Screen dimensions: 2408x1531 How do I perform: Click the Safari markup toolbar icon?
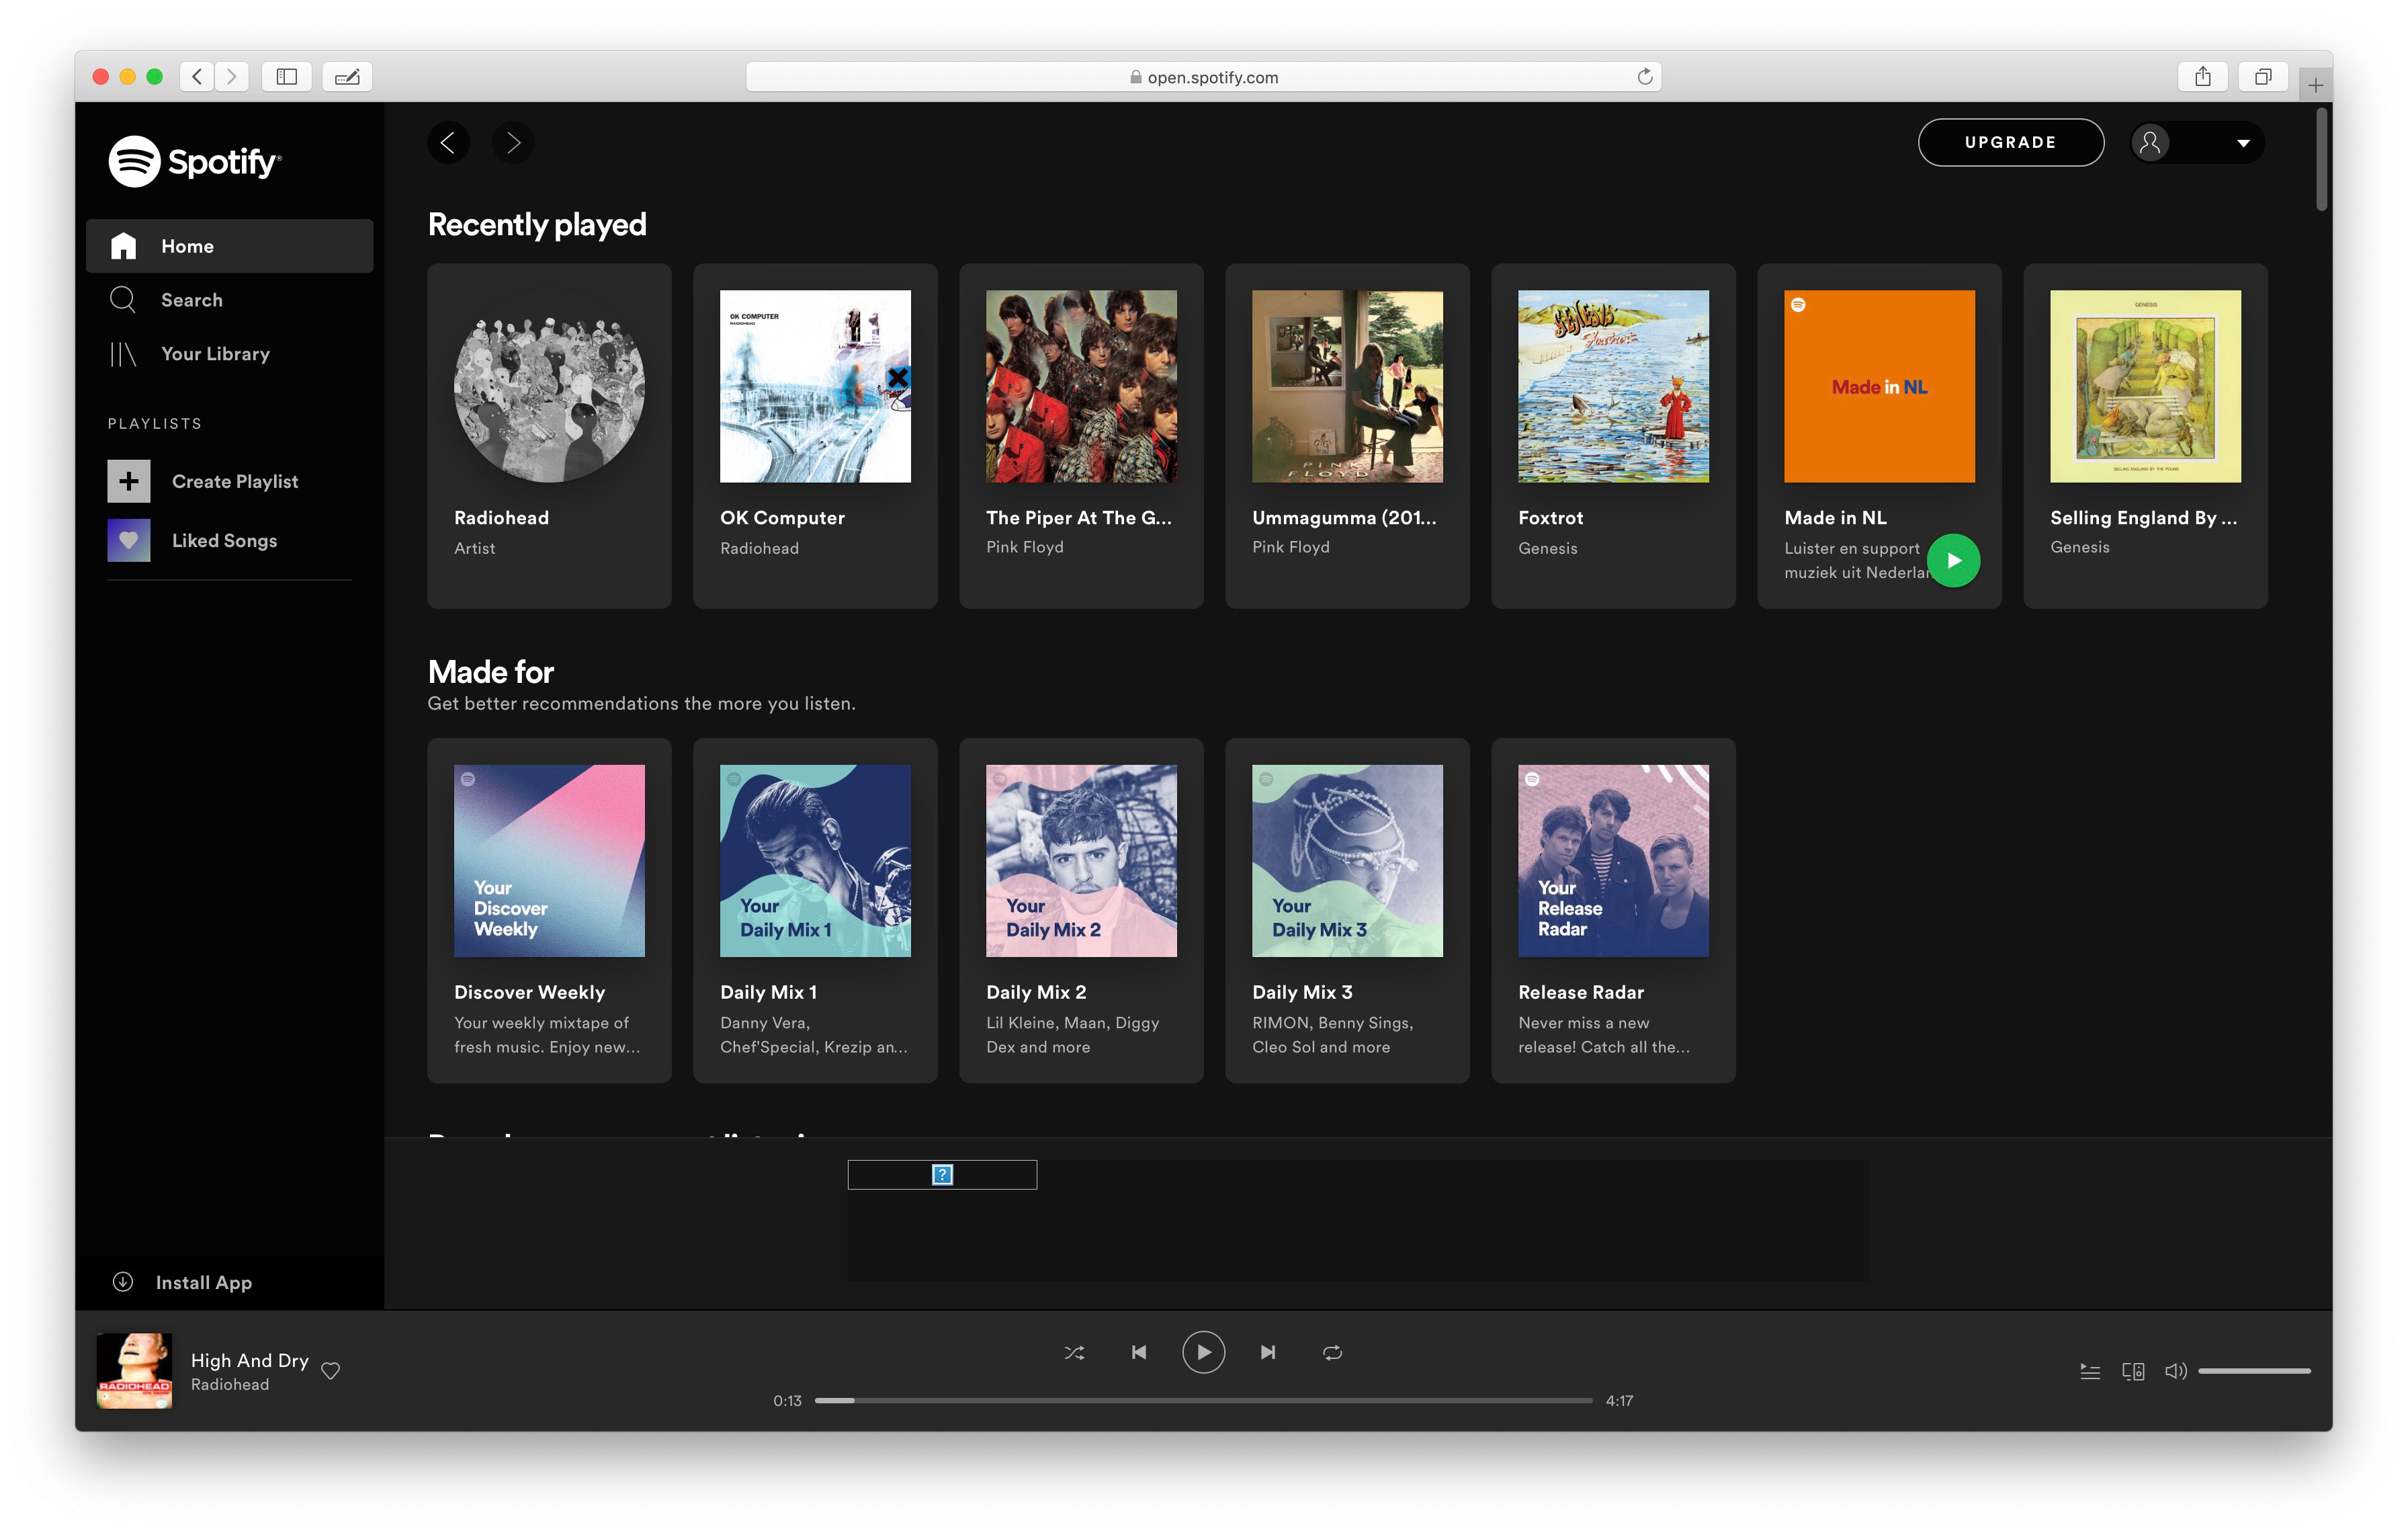tap(347, 77)
